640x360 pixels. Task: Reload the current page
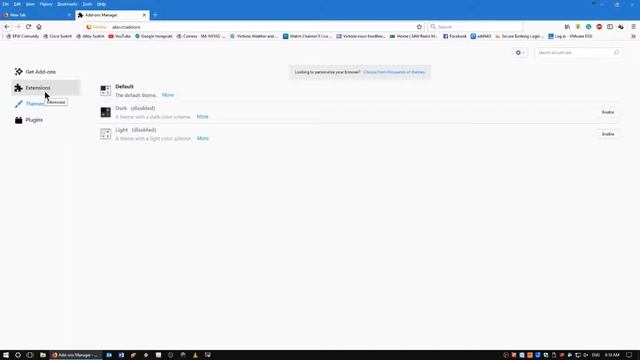(28, 27)
